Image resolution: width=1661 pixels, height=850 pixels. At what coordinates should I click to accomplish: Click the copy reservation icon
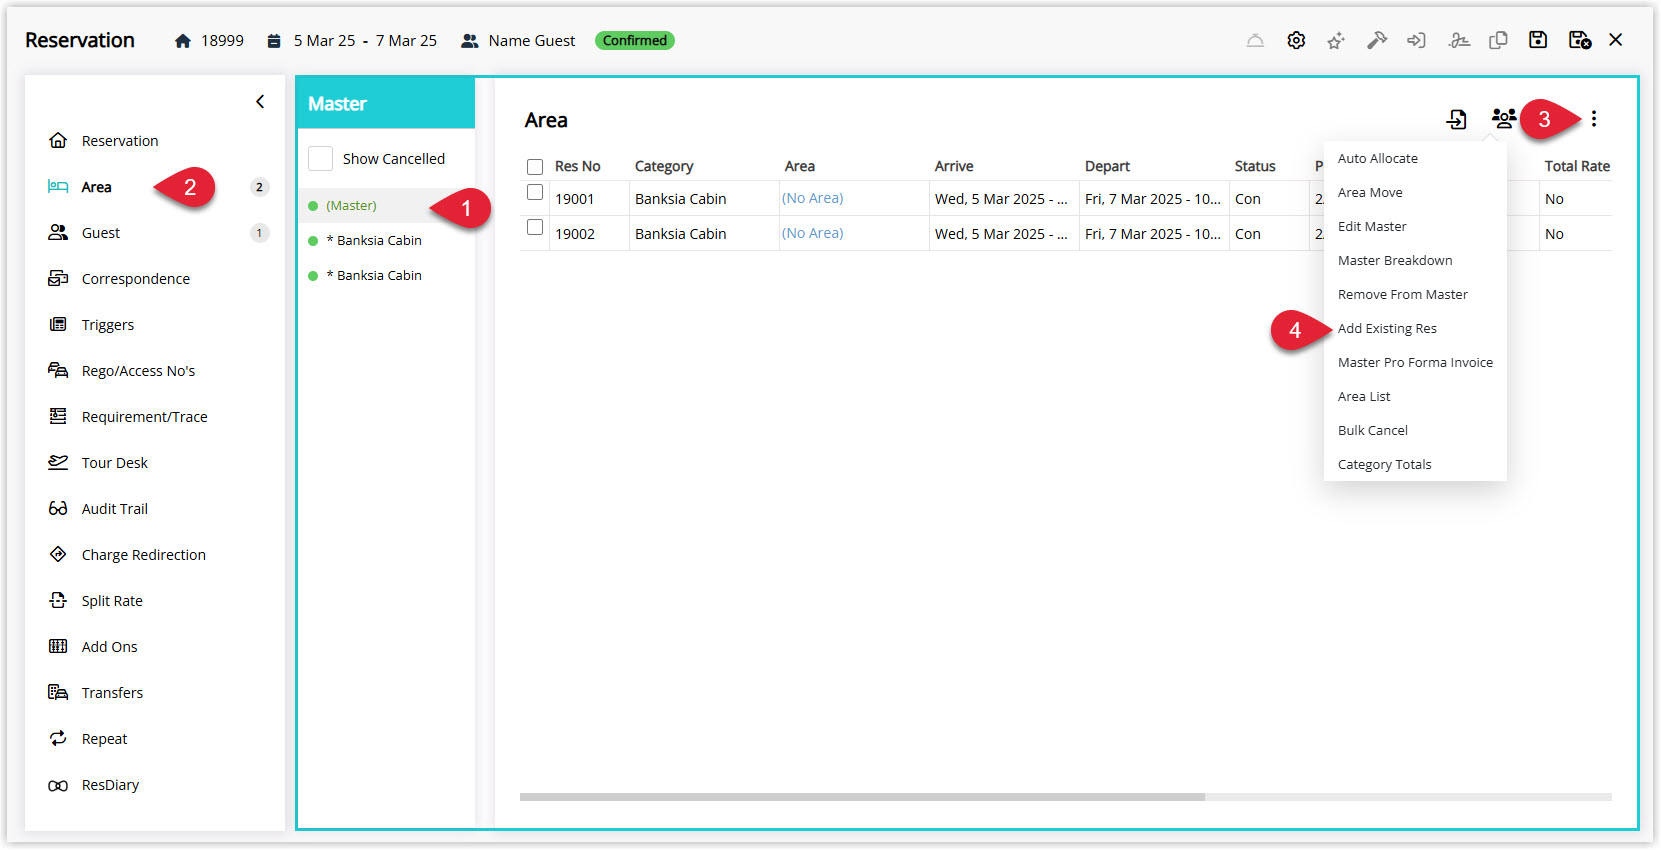(x=1498, y=41)
